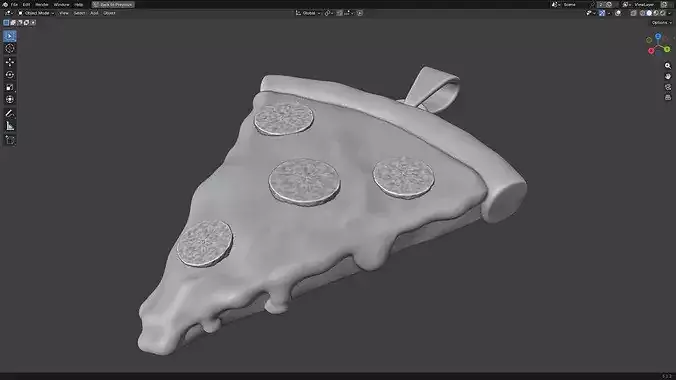Image resolution: width=676 pixels, height=380 pixels.
Task: Click the Back to Previous button
Action: [x=113, y=4]
